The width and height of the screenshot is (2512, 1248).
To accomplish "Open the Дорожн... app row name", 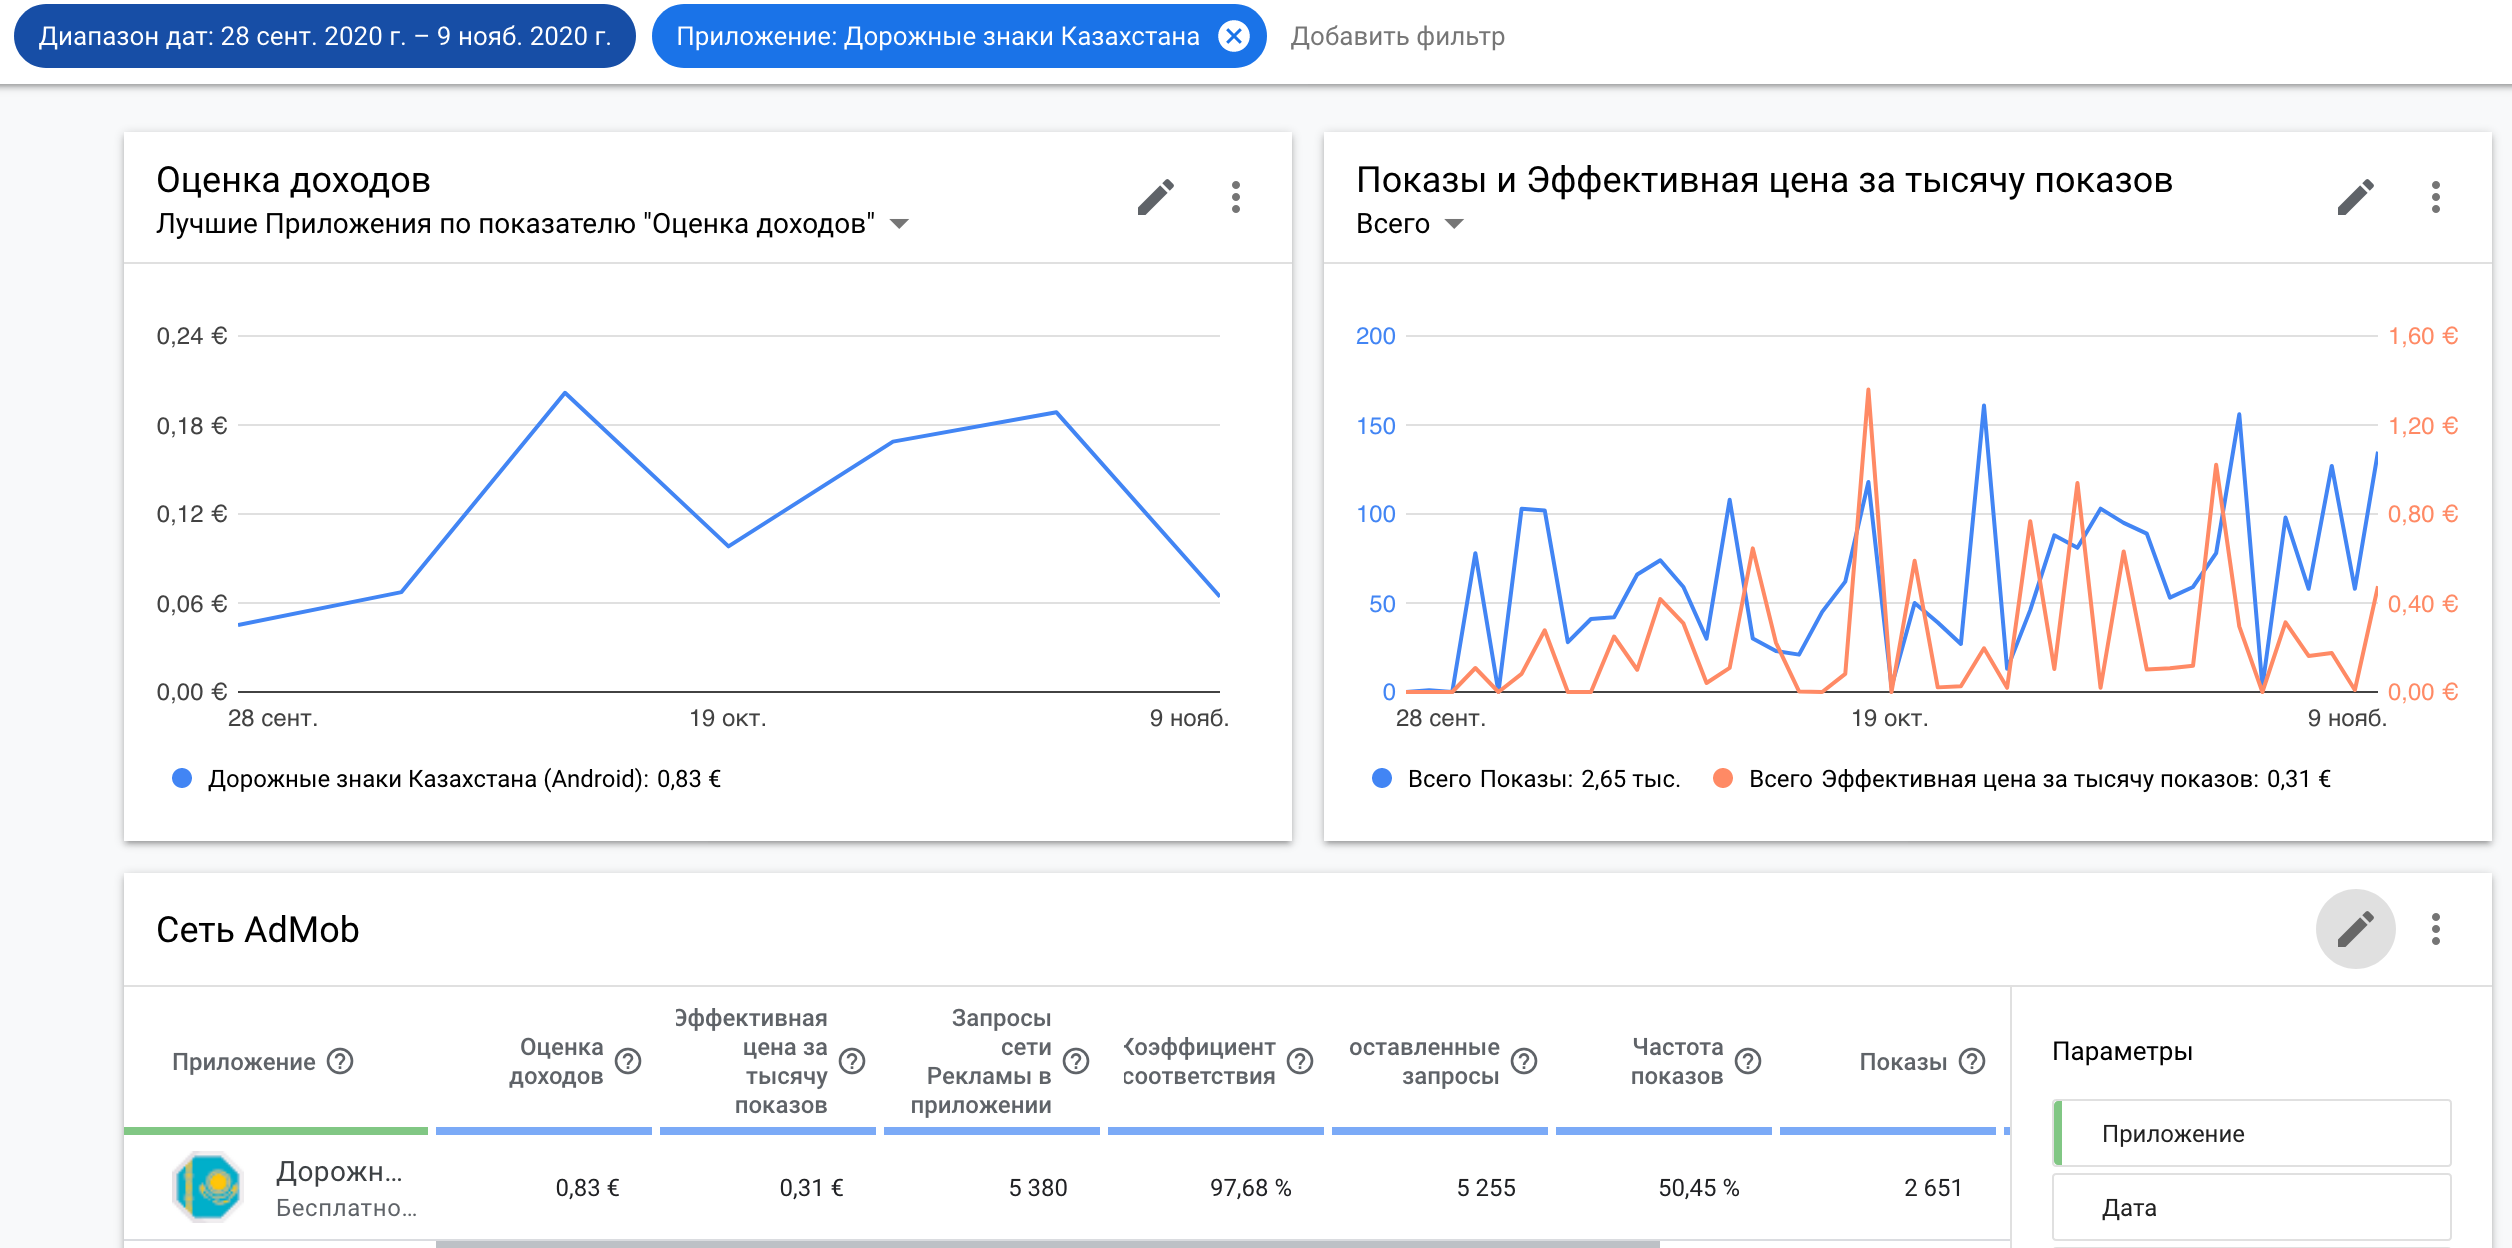I will click(x=340, y=1171).
